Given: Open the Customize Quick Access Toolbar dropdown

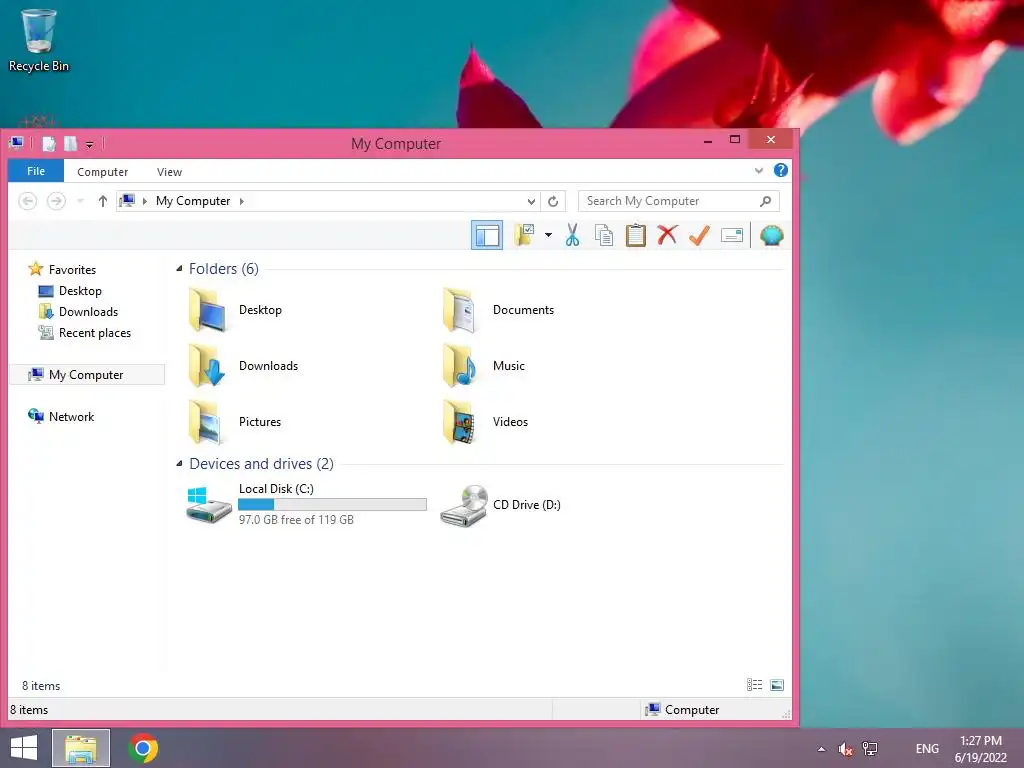Looking at the screenshot, I should coord(89,144).
